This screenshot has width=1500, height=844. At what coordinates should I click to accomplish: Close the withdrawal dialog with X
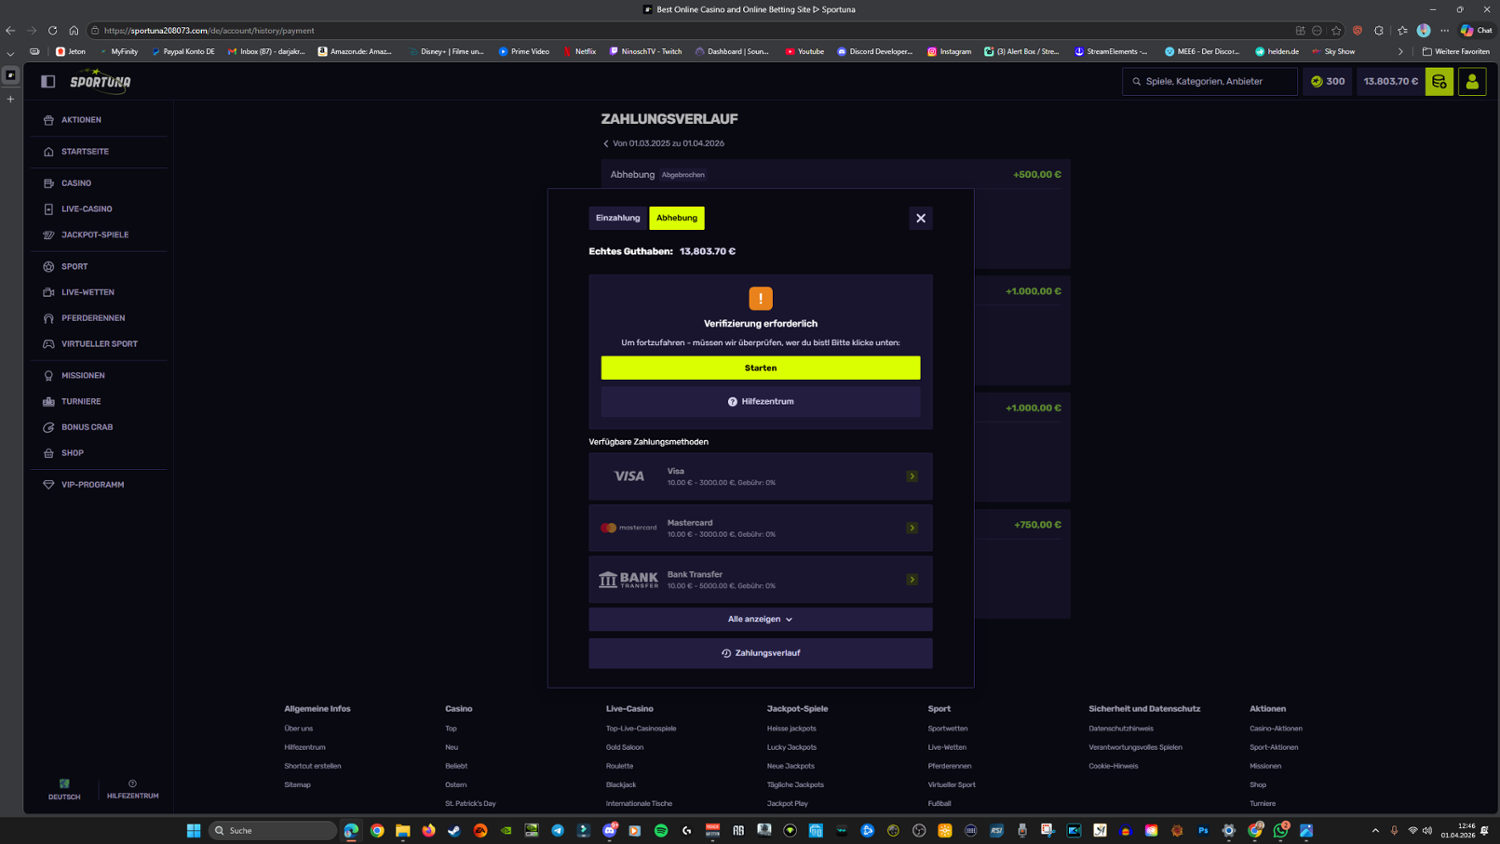tap(921, 218)
